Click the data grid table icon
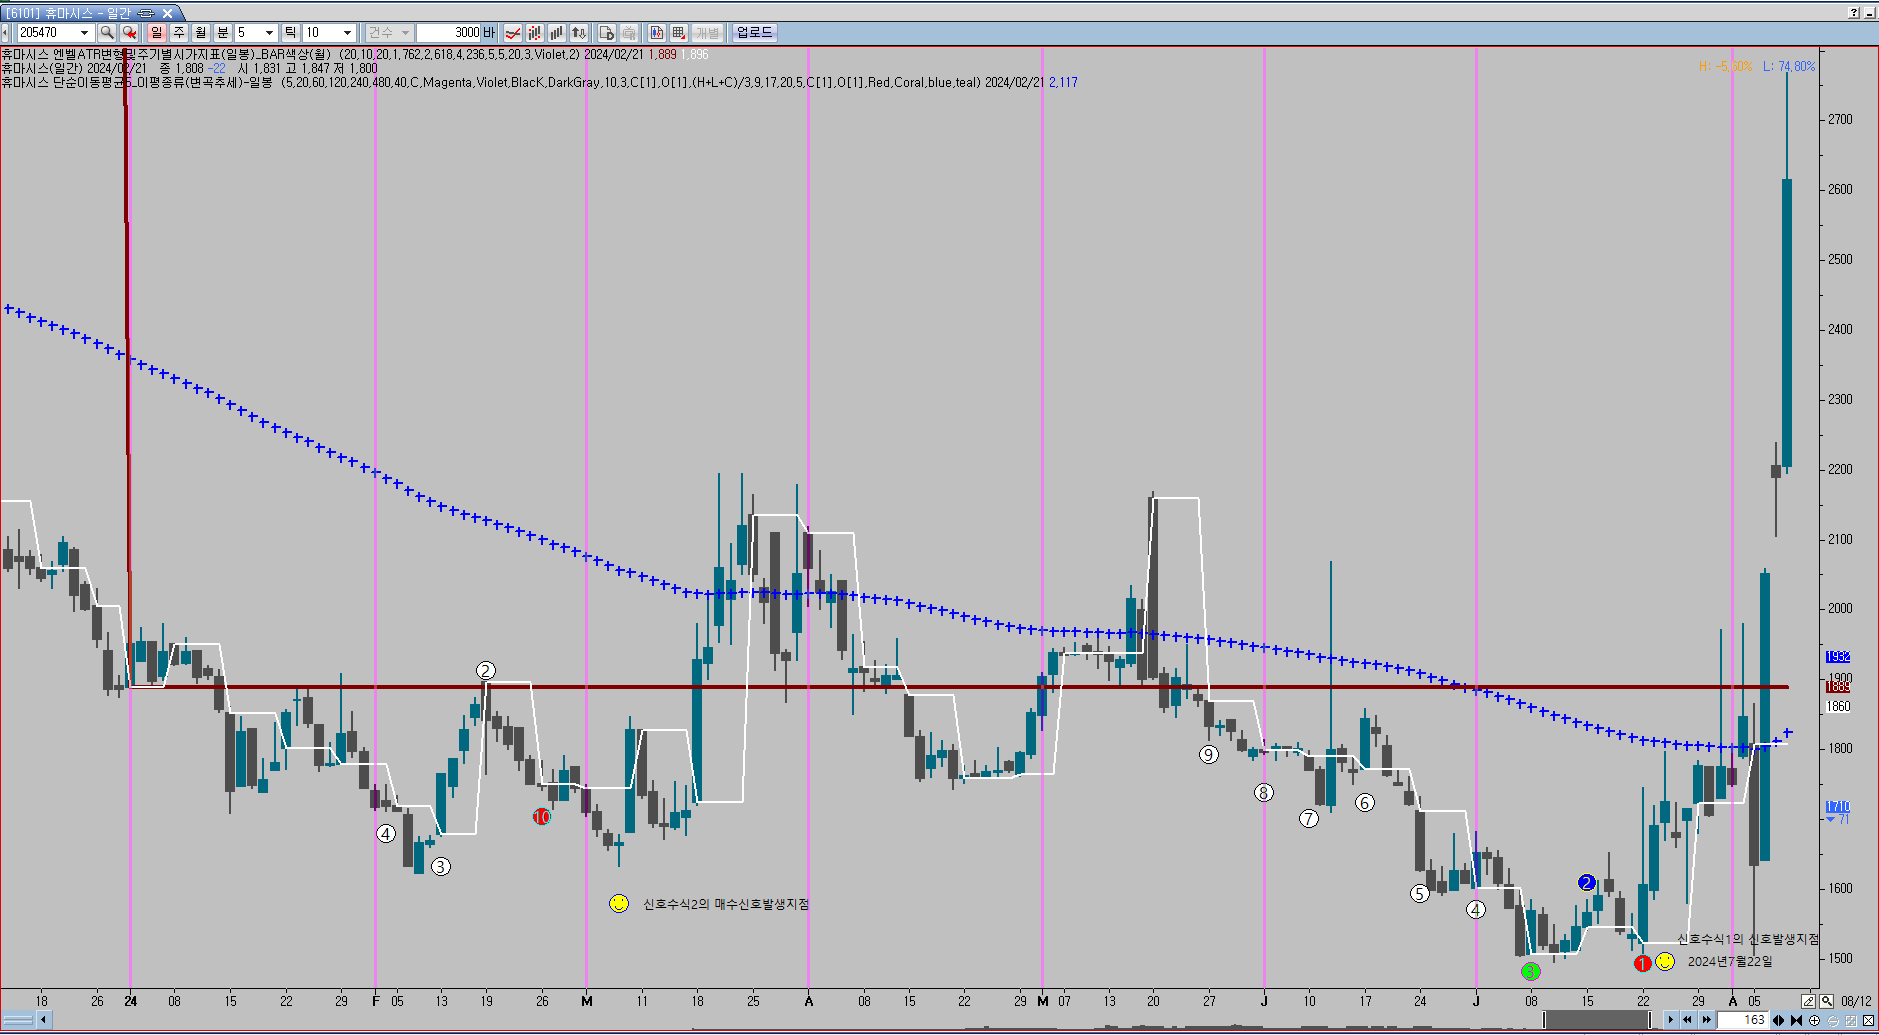The image size is (1879, 1035). (x=679, y=33)
